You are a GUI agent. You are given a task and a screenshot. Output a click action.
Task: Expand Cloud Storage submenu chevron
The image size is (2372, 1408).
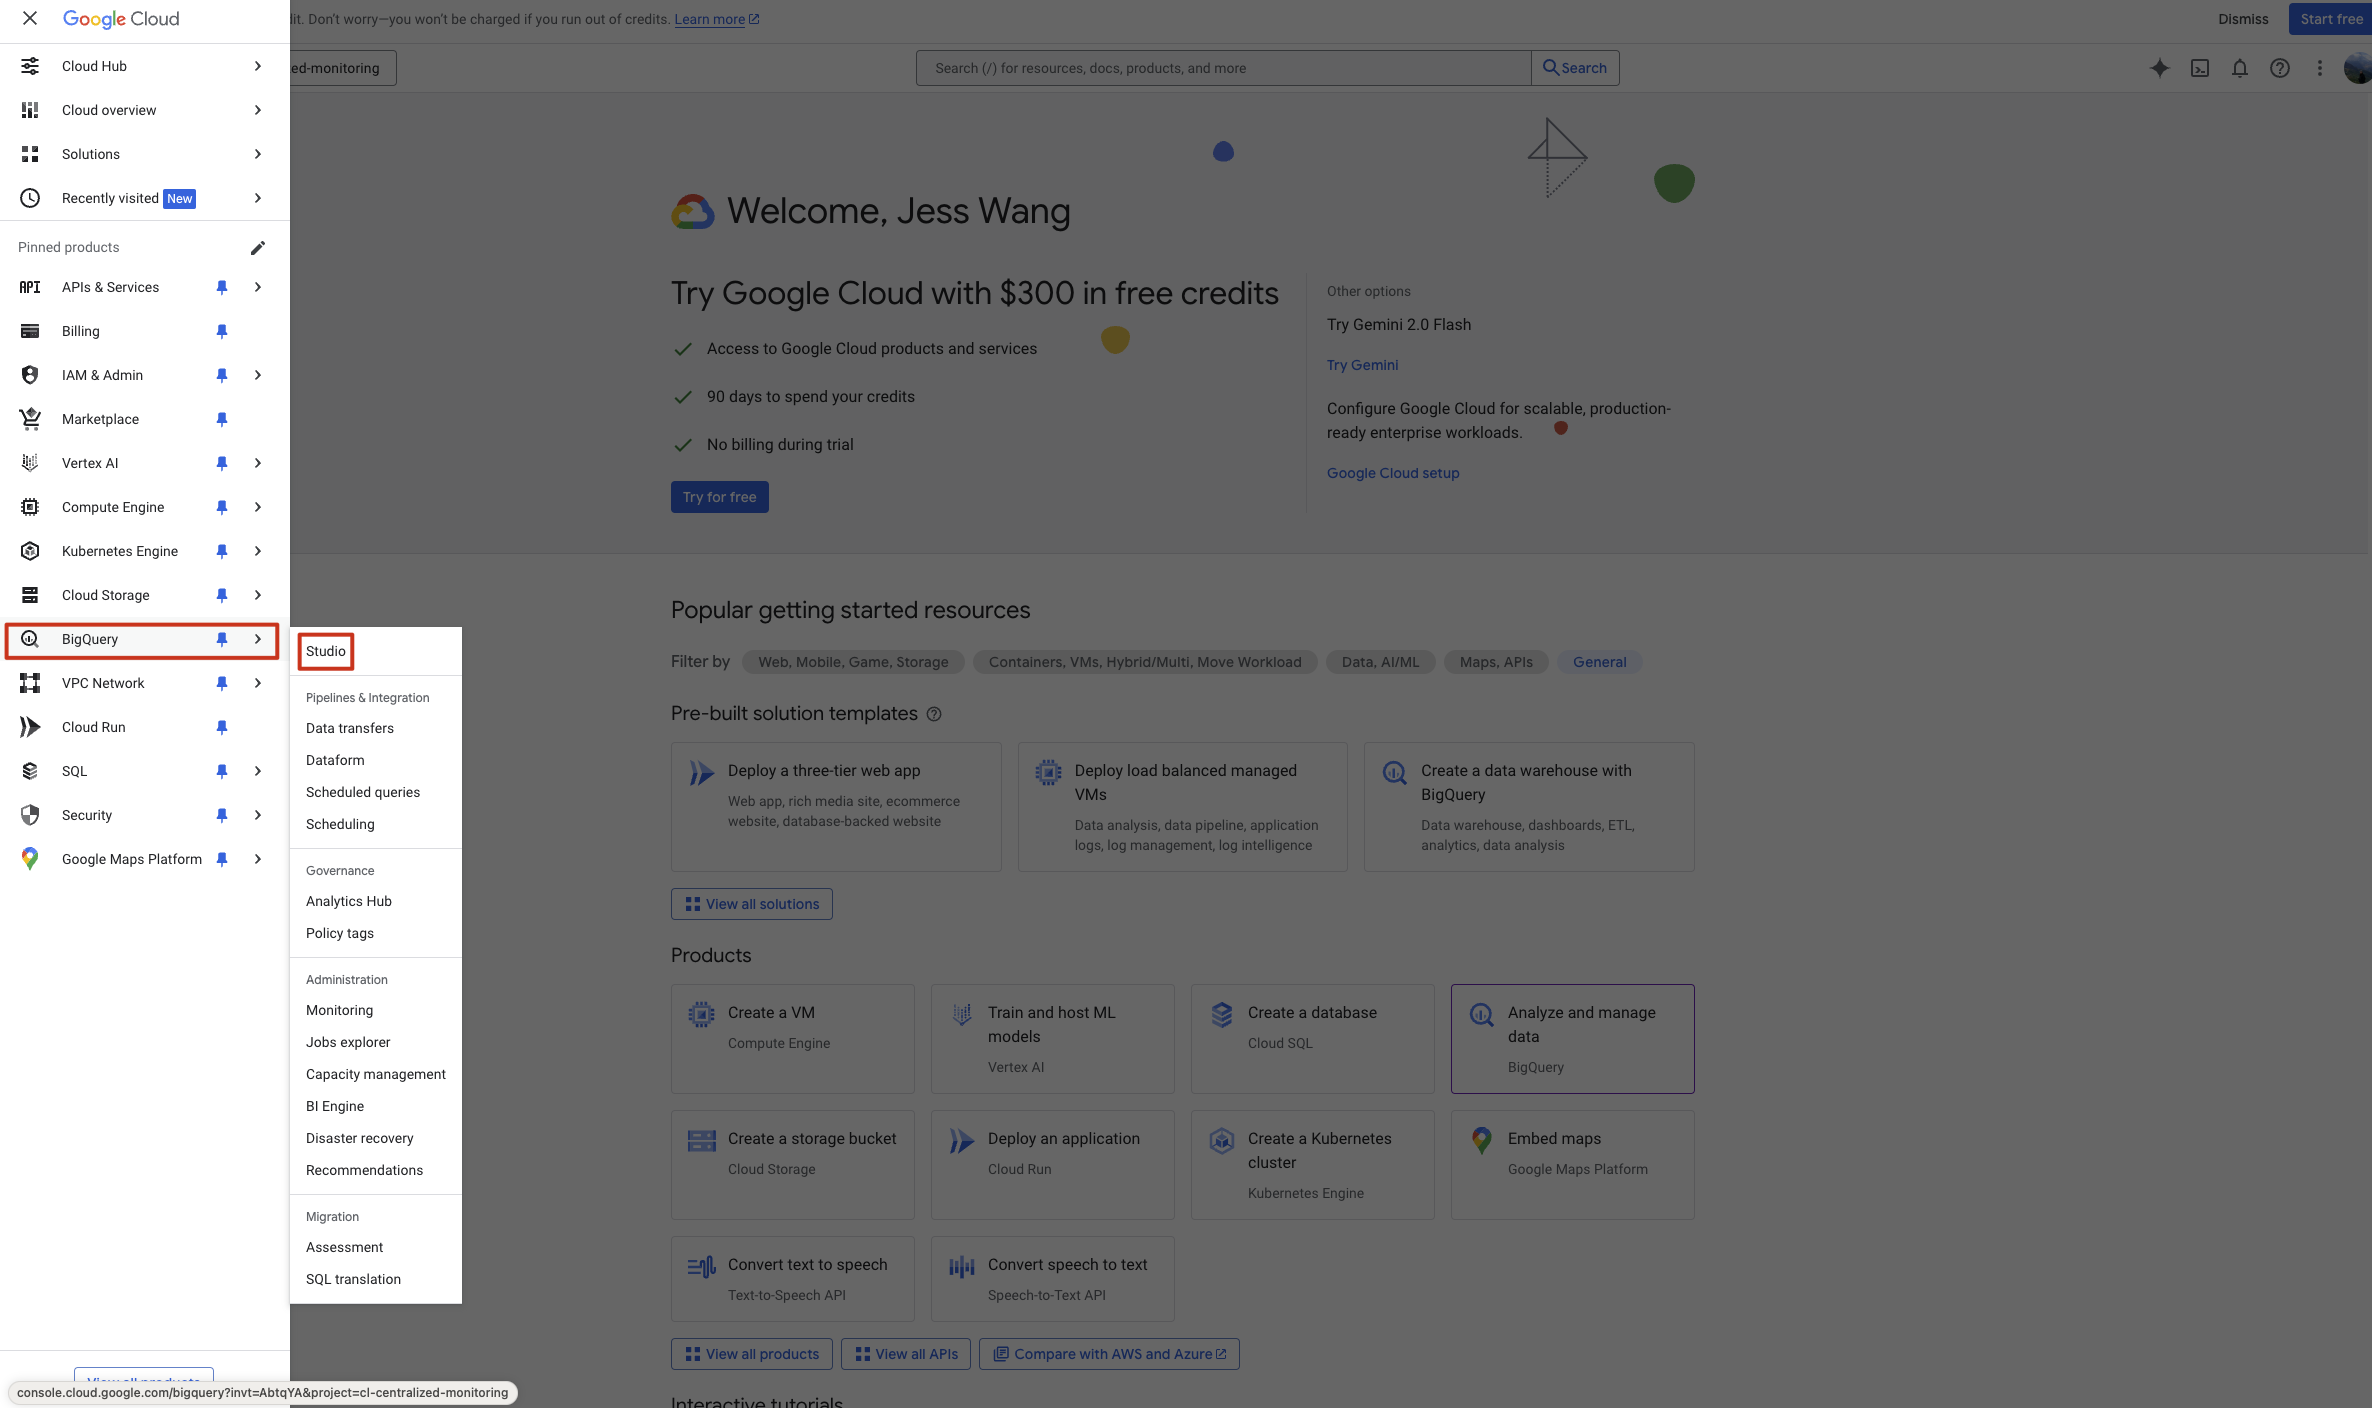[258, 595]
